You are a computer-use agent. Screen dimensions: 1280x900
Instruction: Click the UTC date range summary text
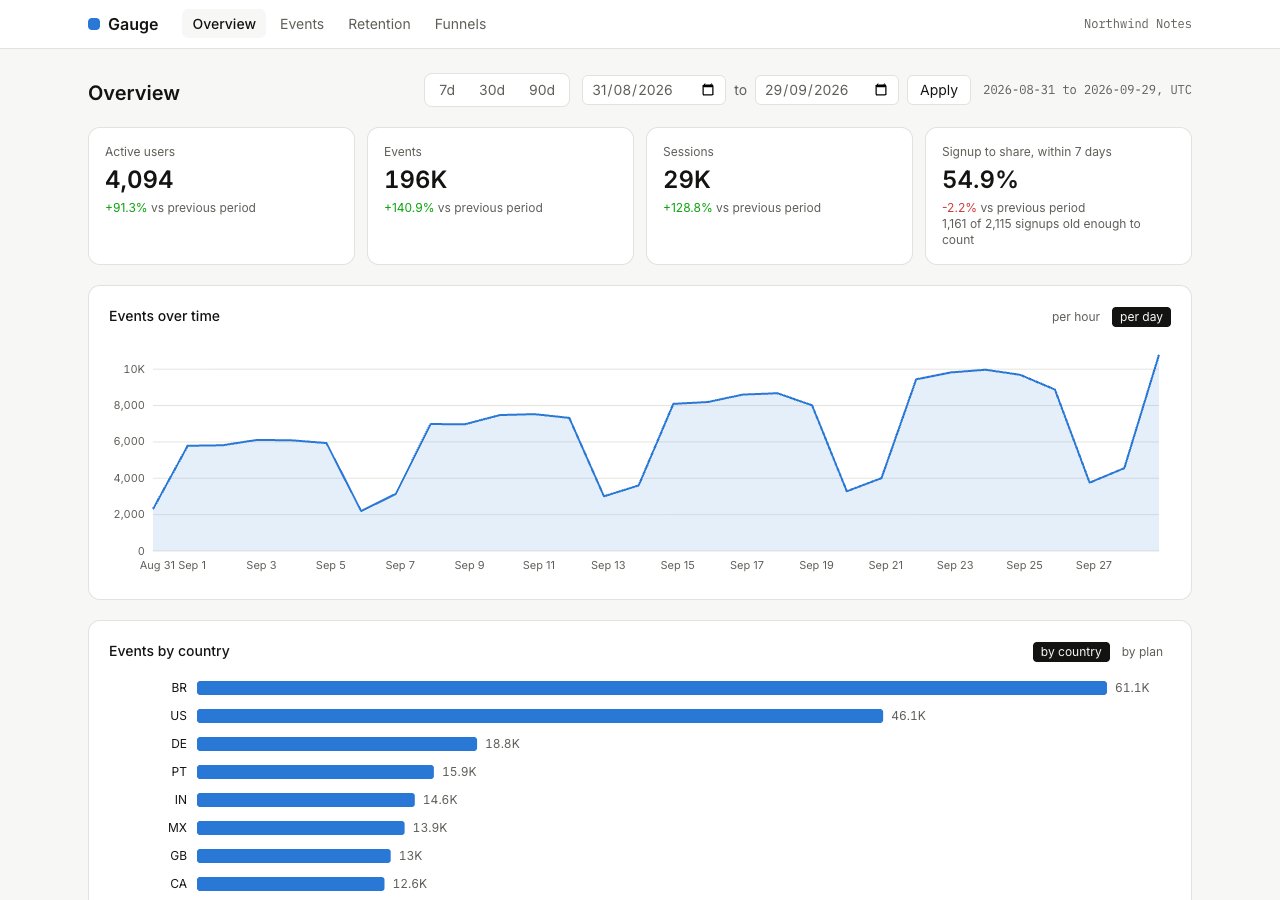(1087, 90)
